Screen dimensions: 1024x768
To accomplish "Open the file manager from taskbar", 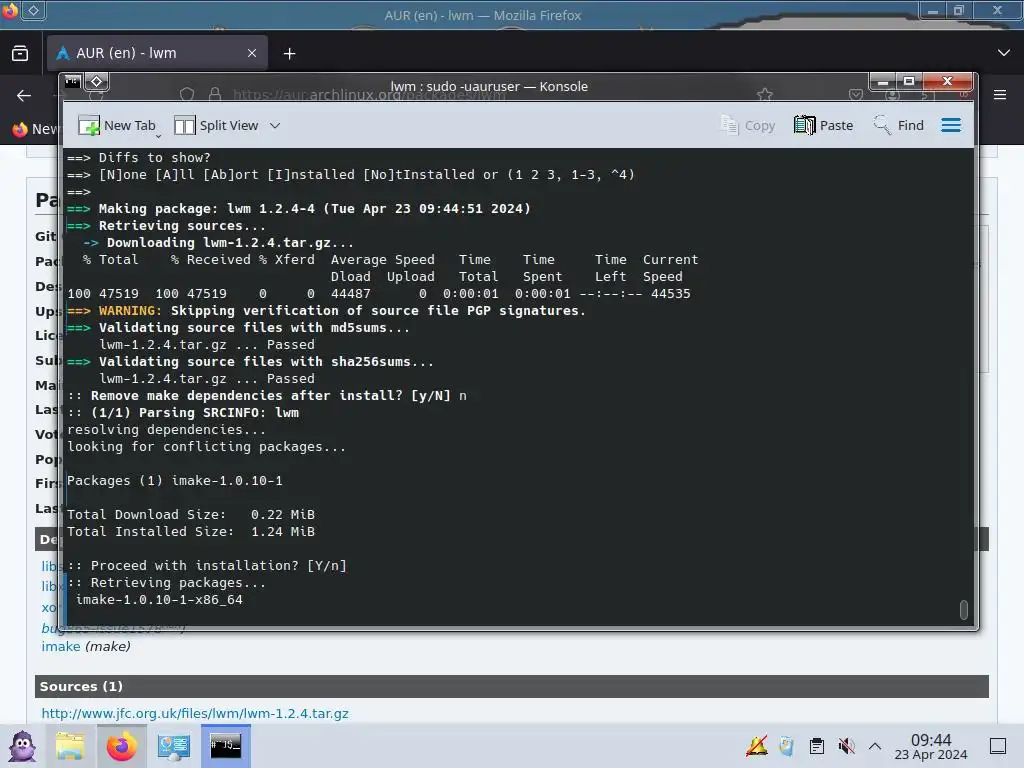I will pos(70,746).
